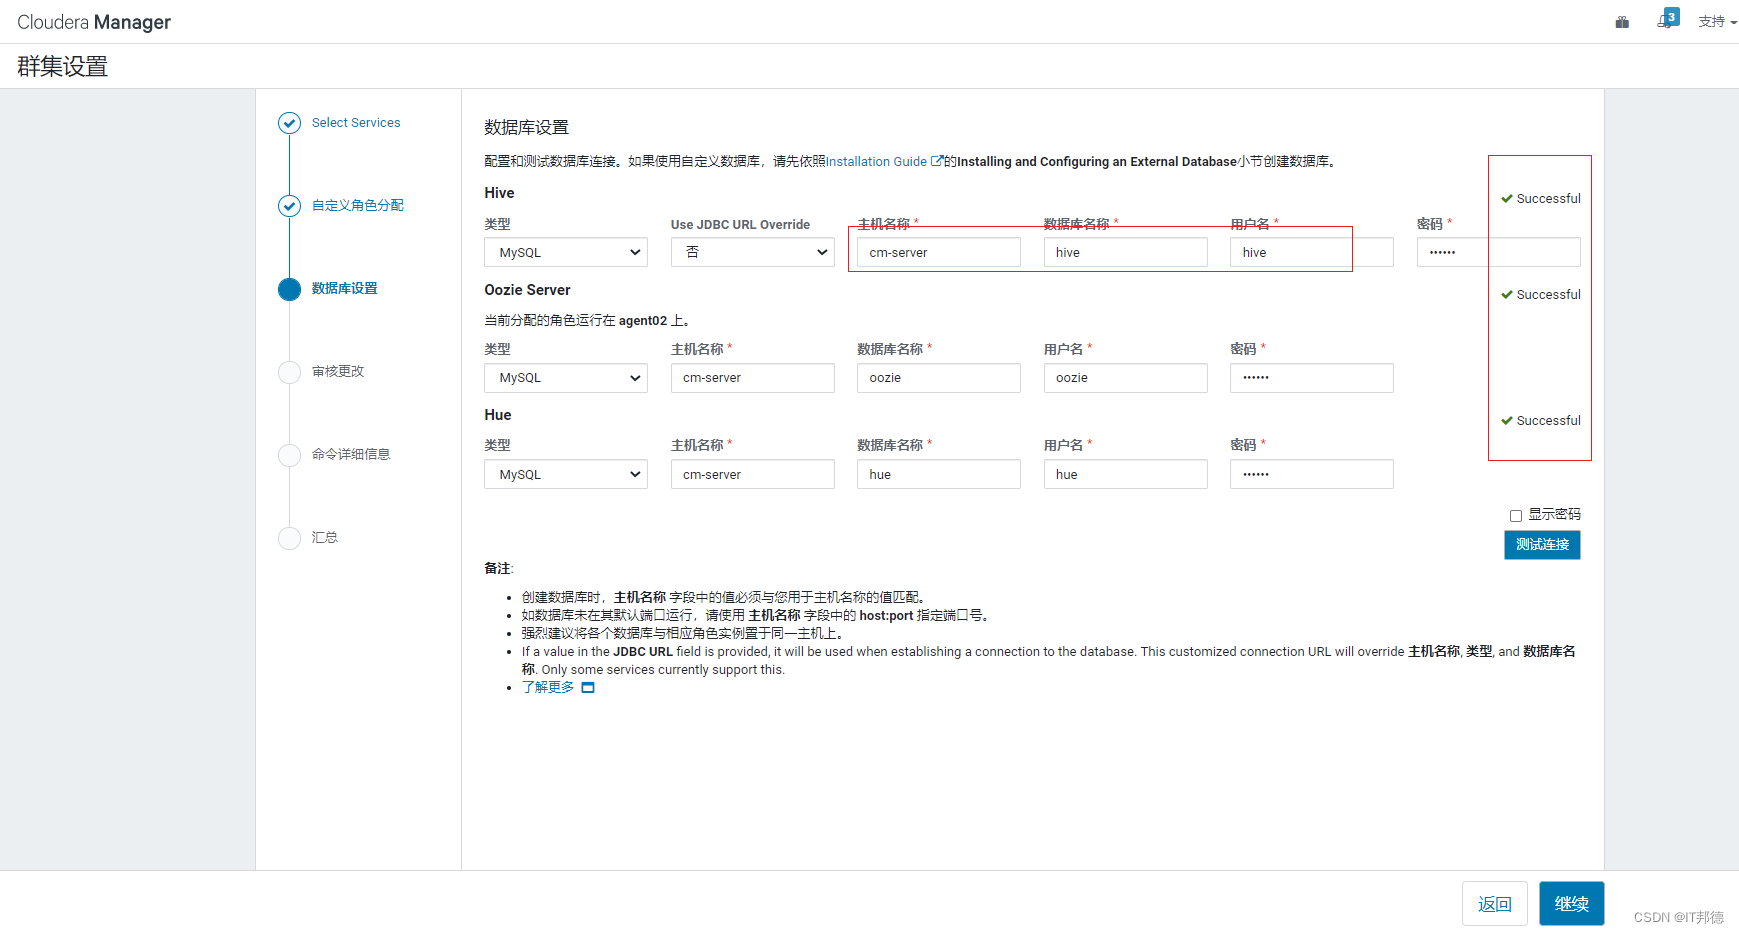Open the 支持 support menu

point(1717,22)
